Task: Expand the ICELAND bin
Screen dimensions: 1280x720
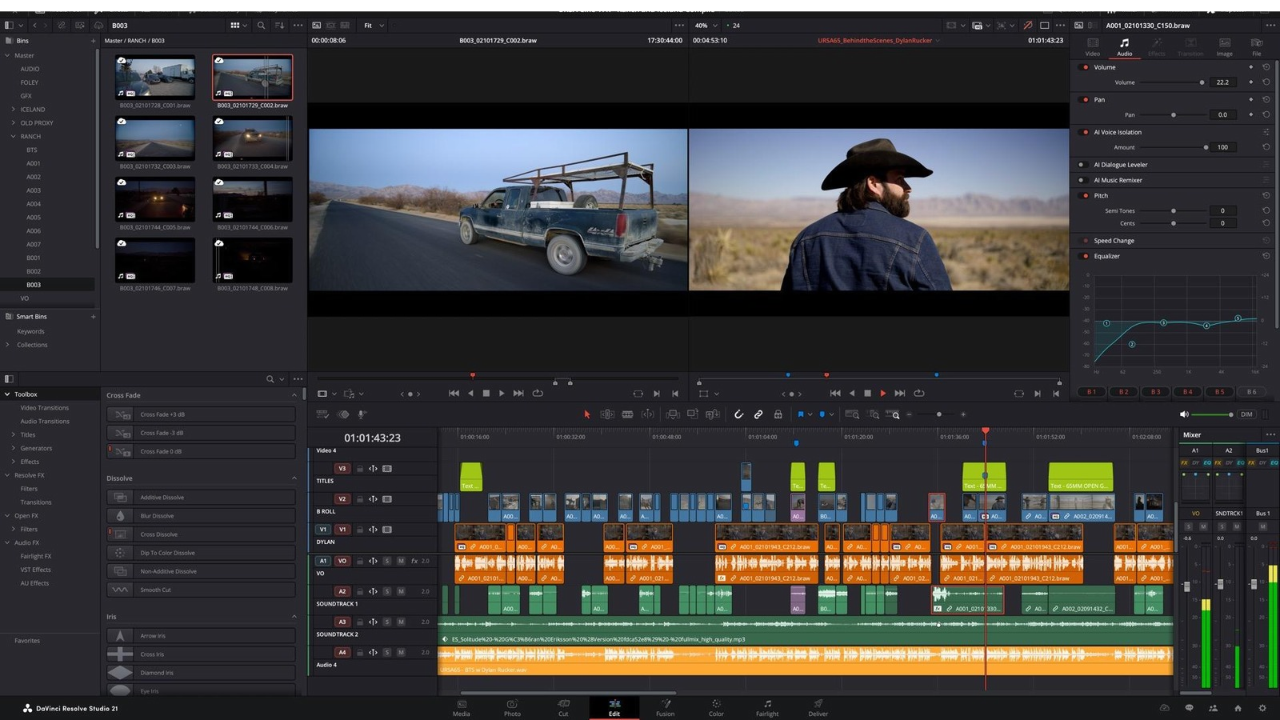Action: coord(13,109)
